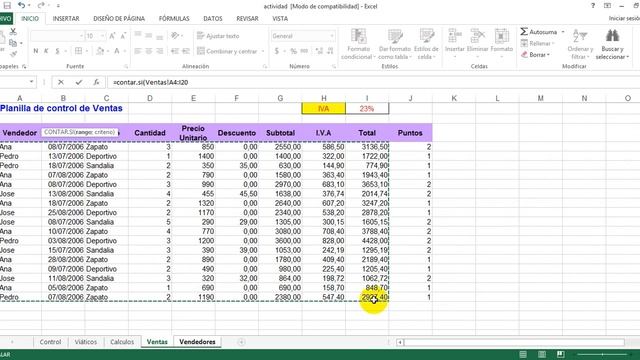Click Insertar cells button

click(454, 44)
